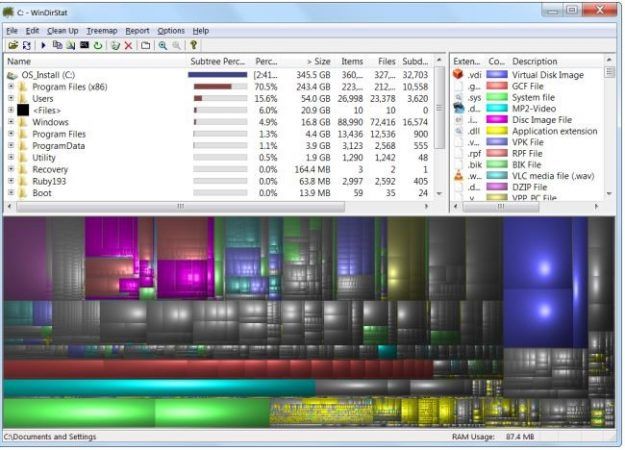625x450 pixels.
Task: Click the long cyan bar in treemap
Action: click(159, 388)
